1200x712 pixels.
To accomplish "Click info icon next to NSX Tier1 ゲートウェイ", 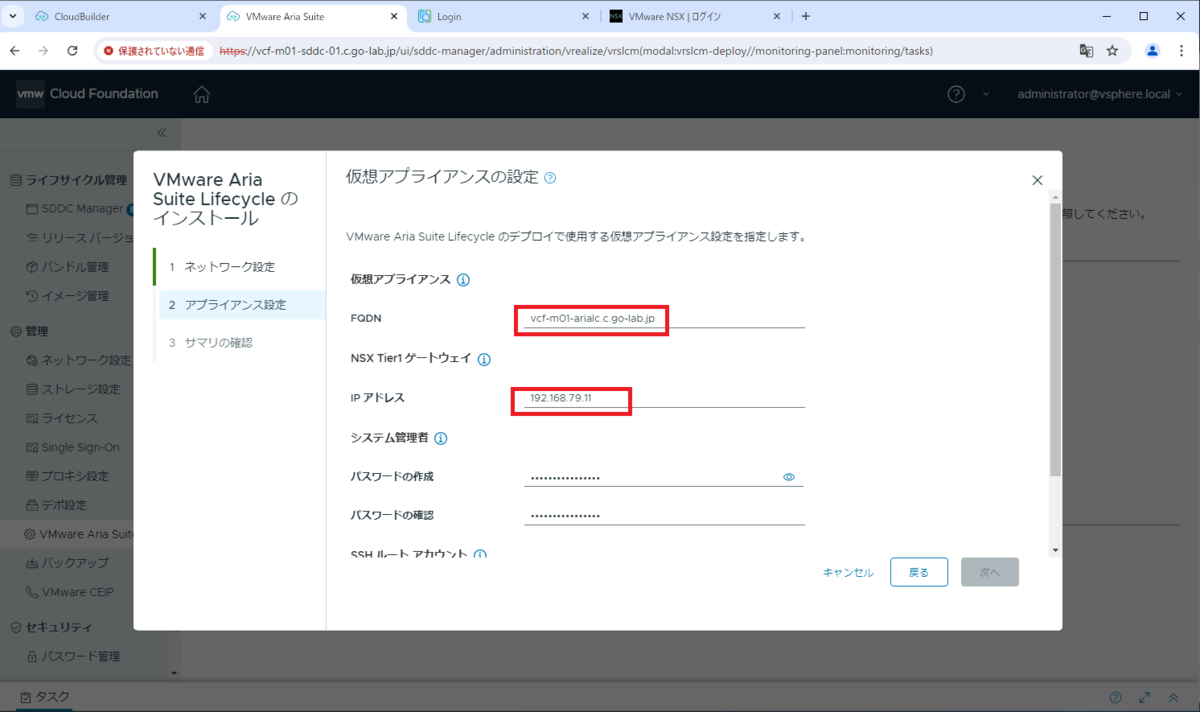I will click(484, 359).
